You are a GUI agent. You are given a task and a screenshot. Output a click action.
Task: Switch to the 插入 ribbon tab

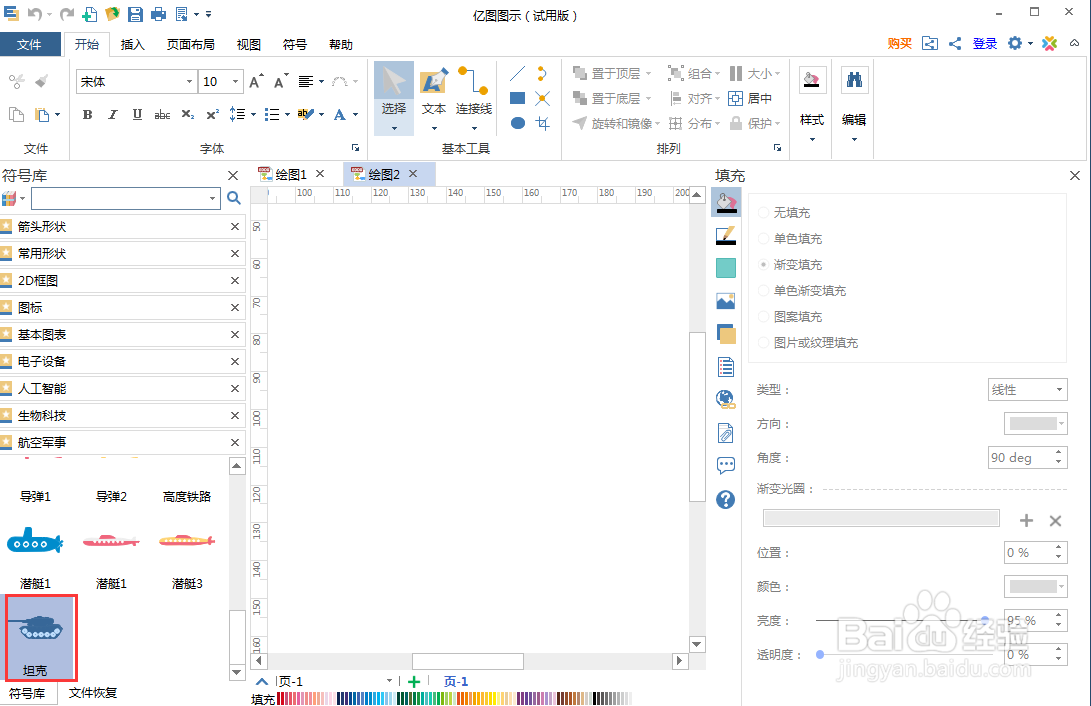click(132, 45)
